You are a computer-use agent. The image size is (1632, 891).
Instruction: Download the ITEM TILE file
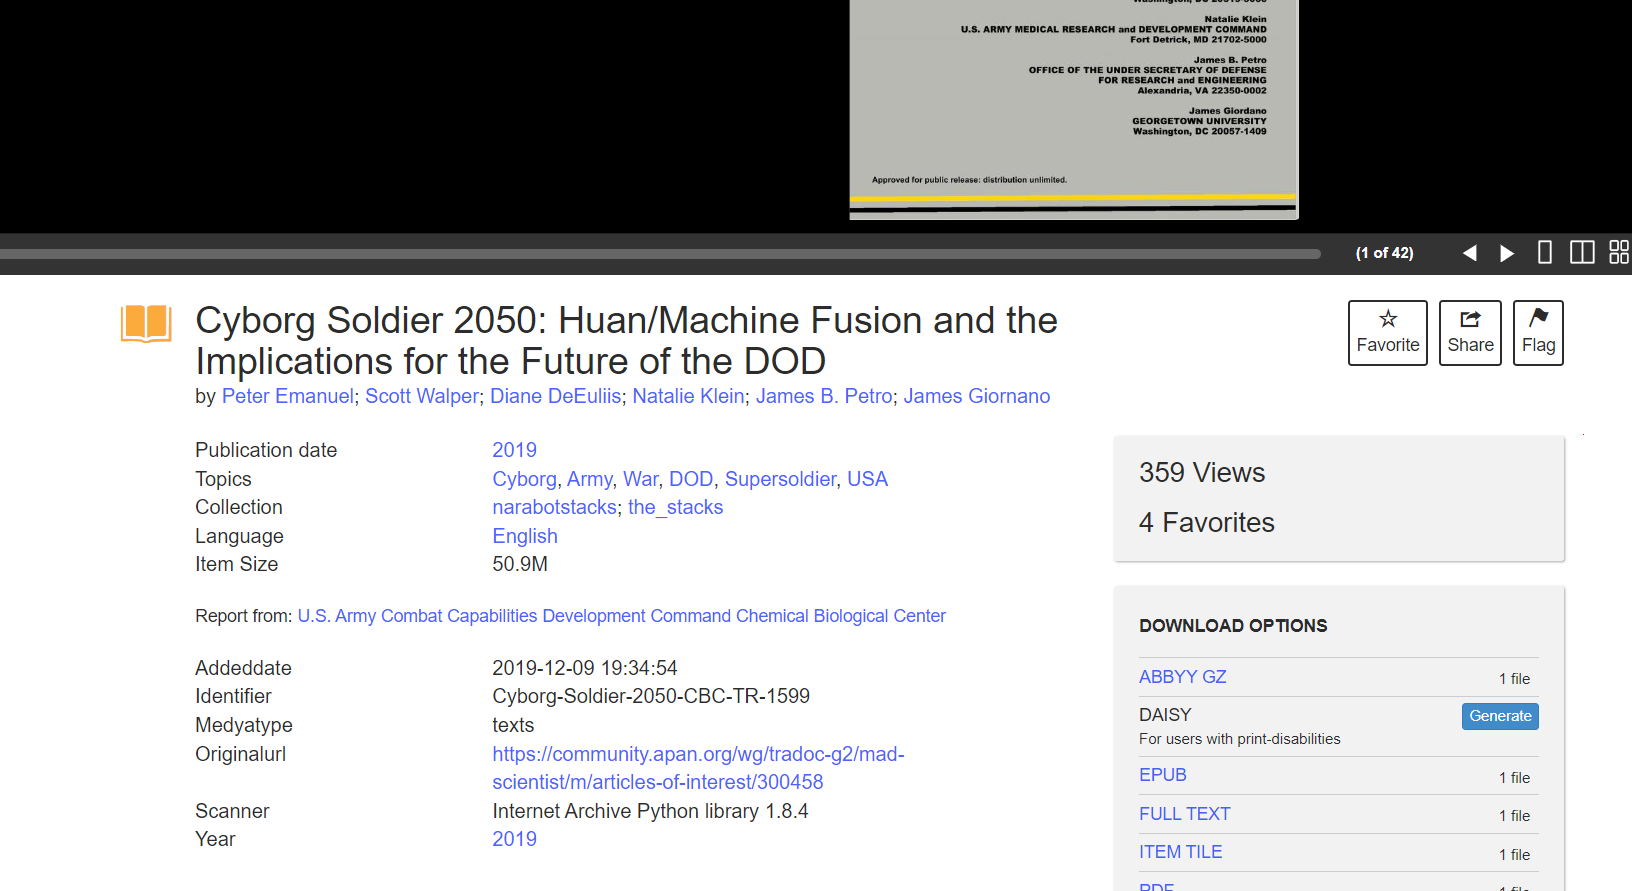coord(1181,852)
